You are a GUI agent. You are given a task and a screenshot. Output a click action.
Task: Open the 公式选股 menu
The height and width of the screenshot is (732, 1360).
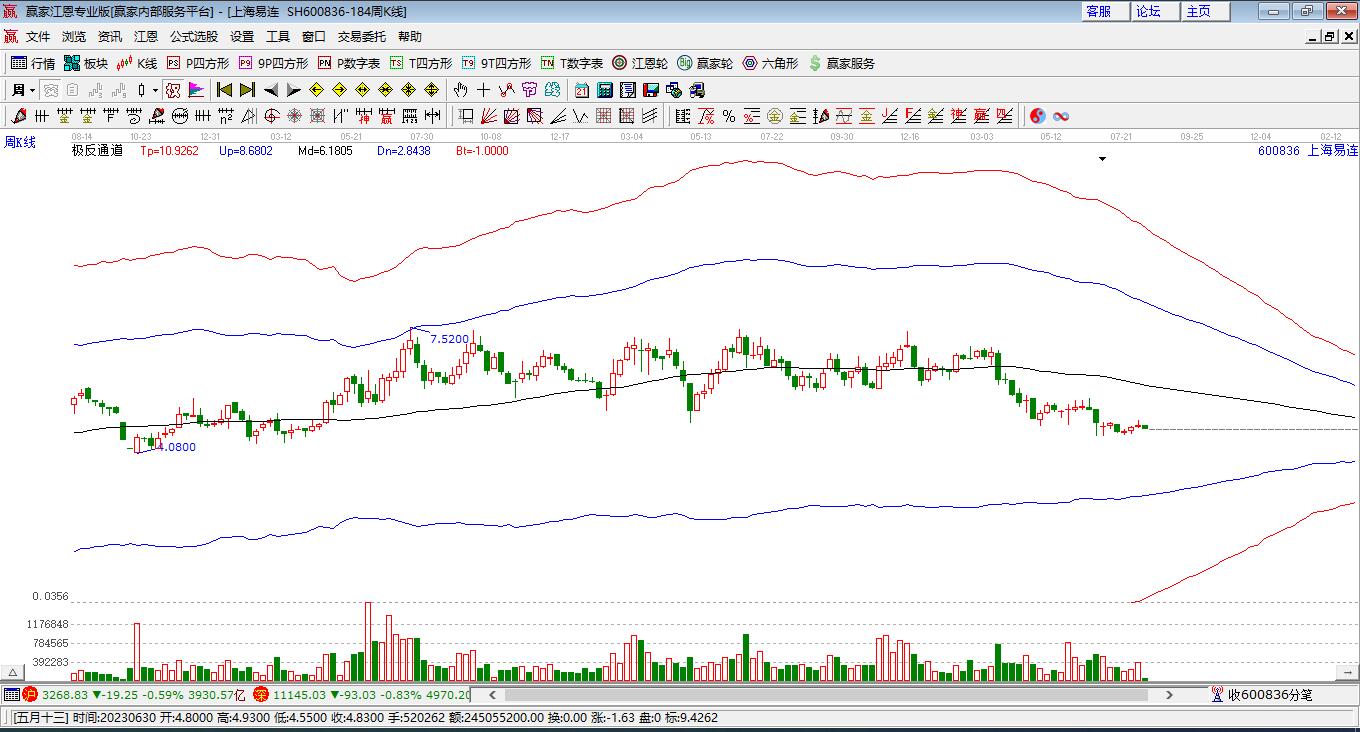193,36
